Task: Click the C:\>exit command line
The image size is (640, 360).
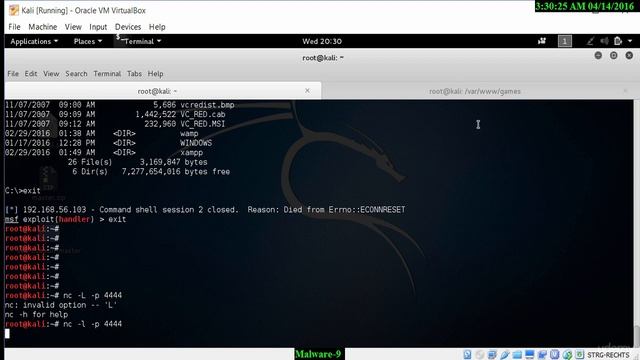Action: point(23,191)
